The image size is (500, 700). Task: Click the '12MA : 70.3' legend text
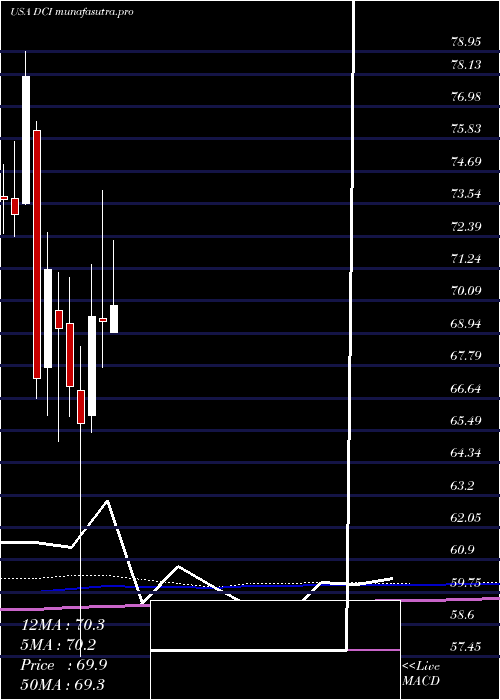coord(63,625)
